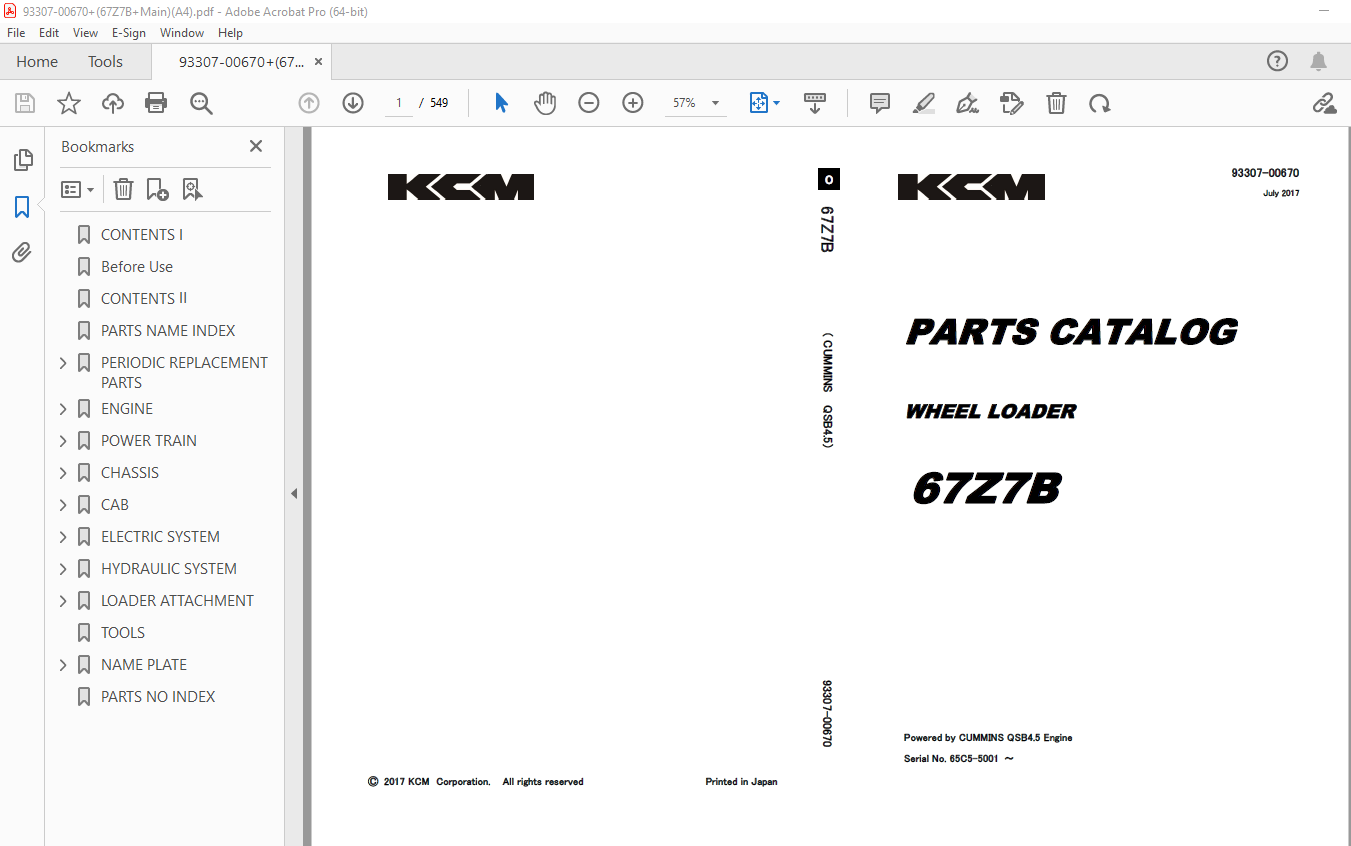This screenshot has height=846, width=1351.
Task: Open the E-Sign menu
Action: pos(129,32)
